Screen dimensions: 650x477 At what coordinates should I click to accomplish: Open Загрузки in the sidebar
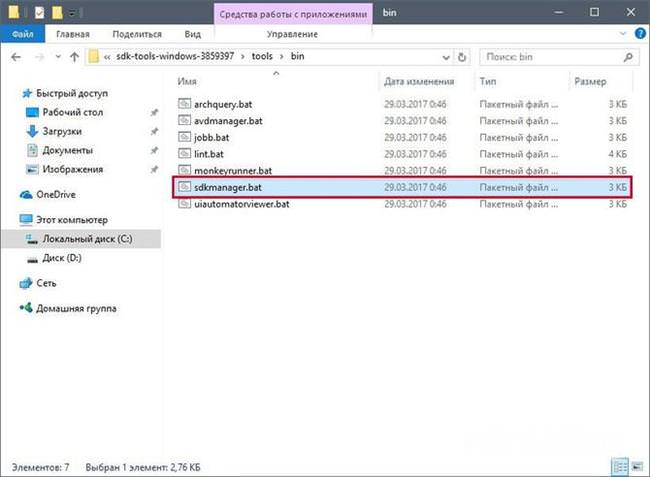(62, 131)
